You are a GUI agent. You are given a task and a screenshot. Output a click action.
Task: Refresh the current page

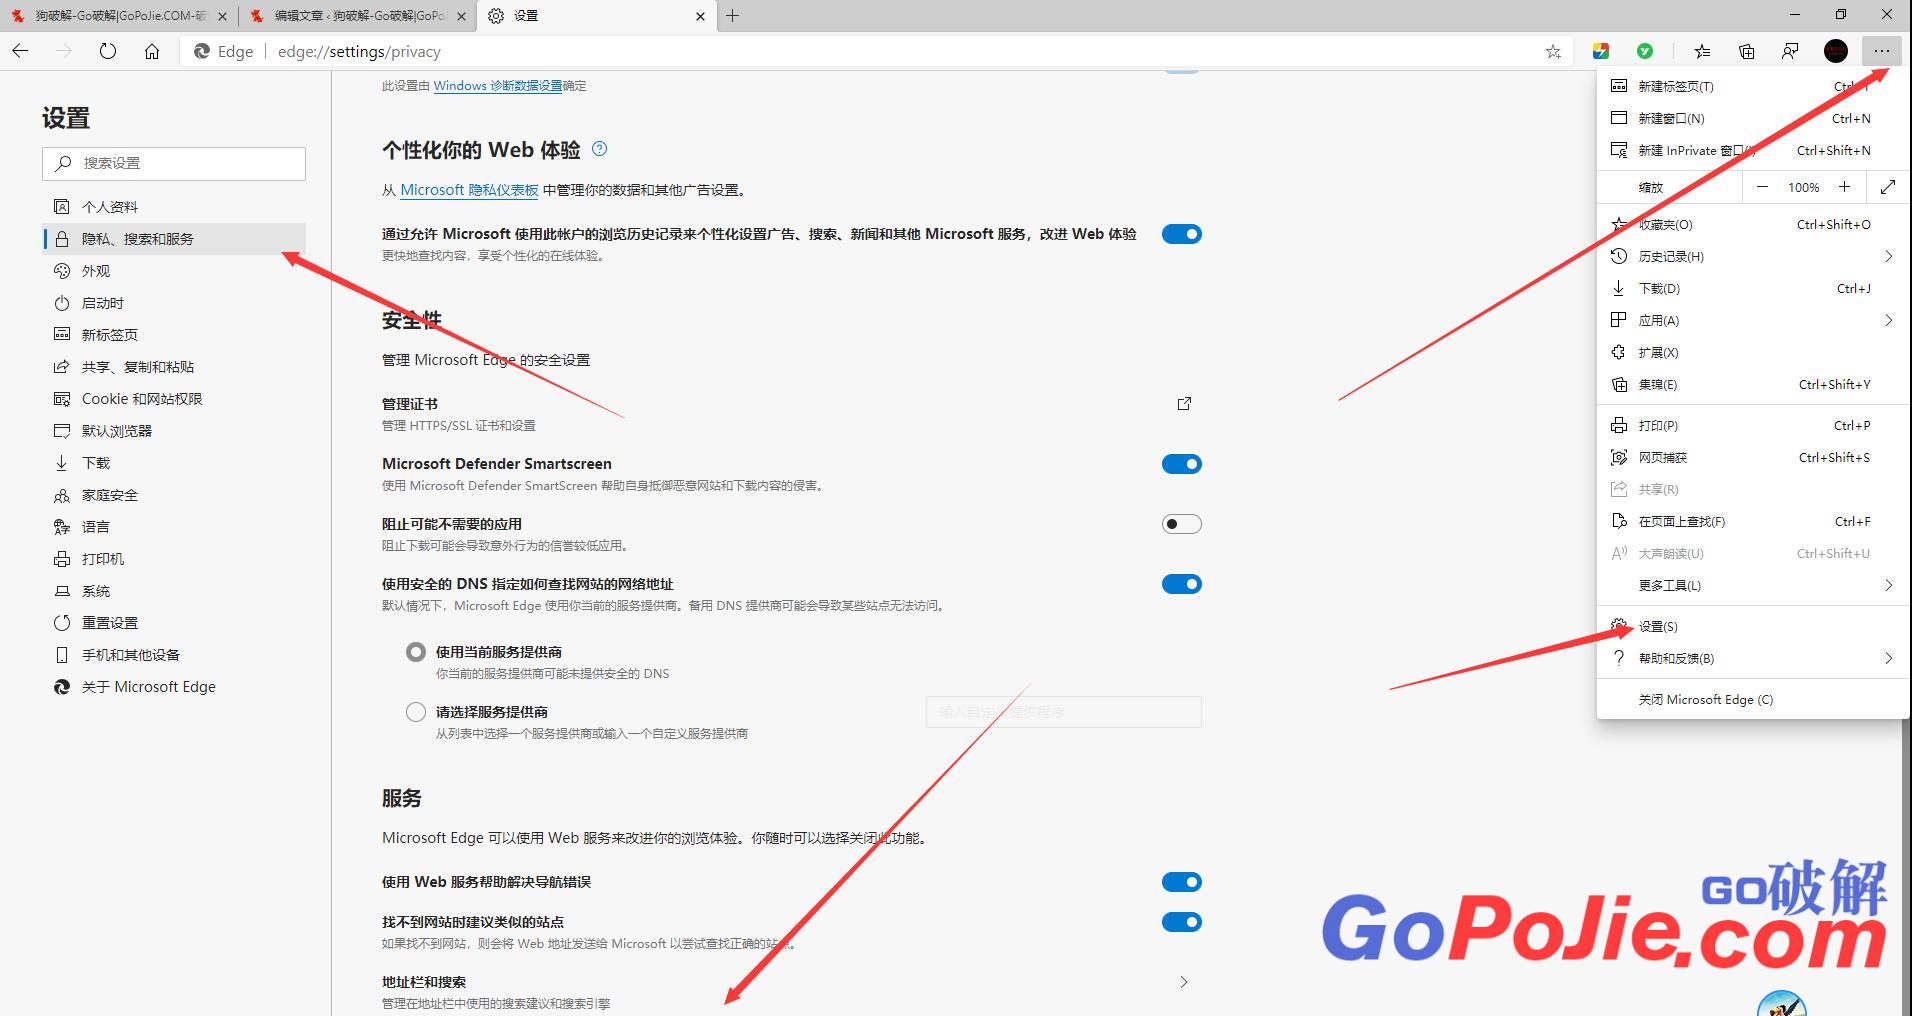[x=108, y=51]
